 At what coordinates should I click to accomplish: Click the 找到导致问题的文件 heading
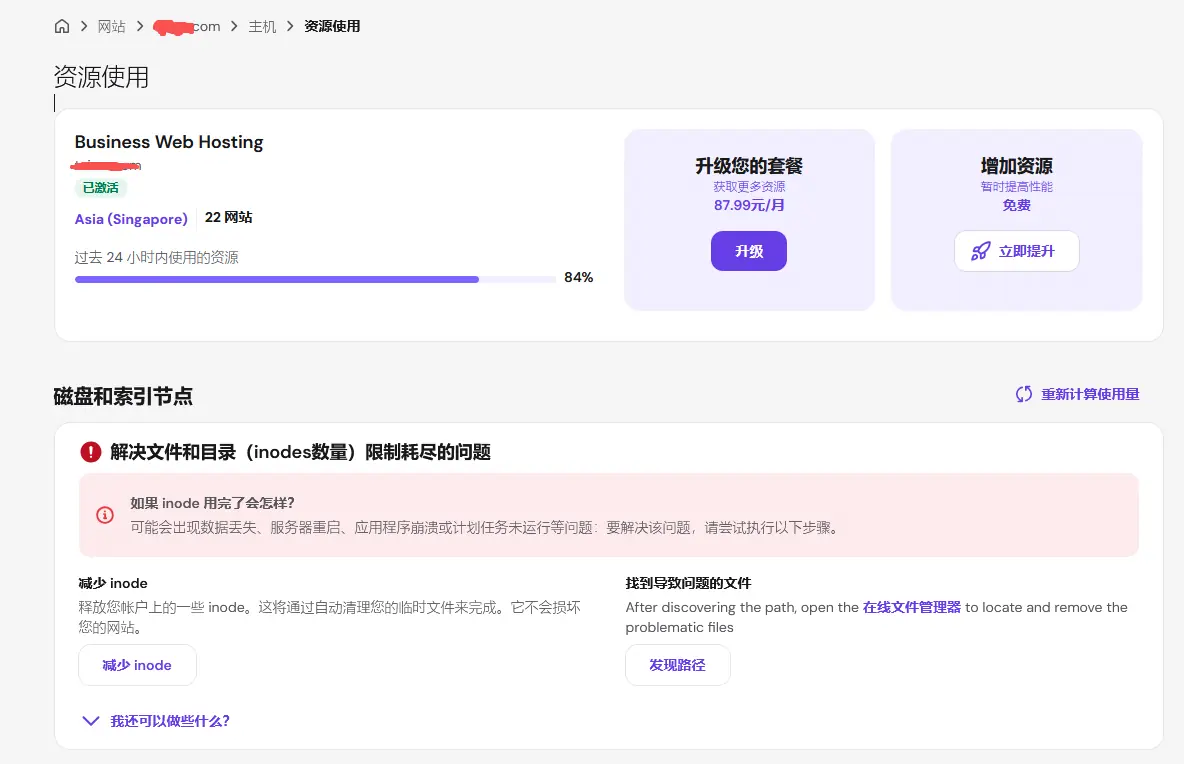(x=689, y=583)
